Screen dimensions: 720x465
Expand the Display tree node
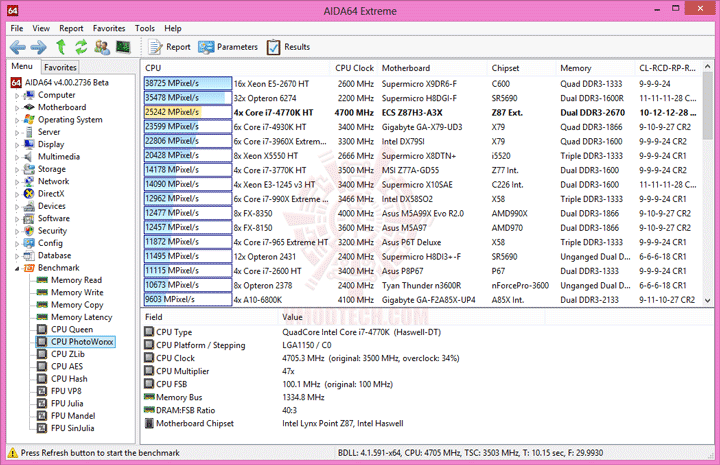click(17, 145)
